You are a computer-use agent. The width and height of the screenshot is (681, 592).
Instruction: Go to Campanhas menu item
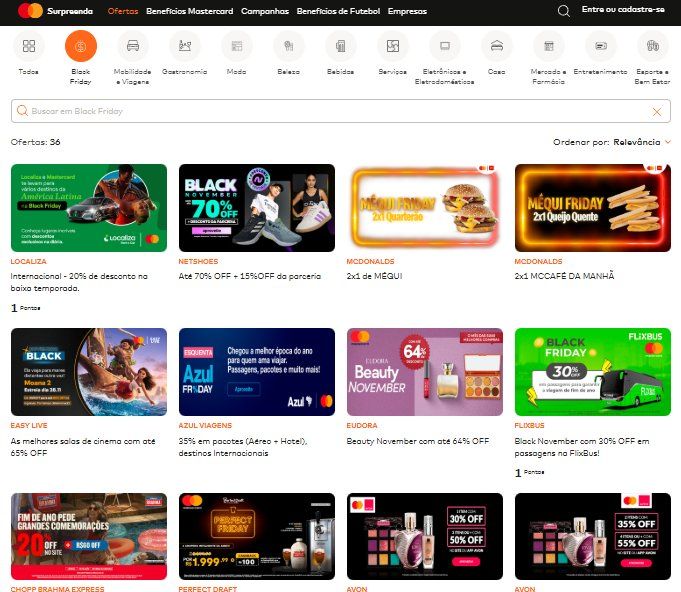point(265,11)
